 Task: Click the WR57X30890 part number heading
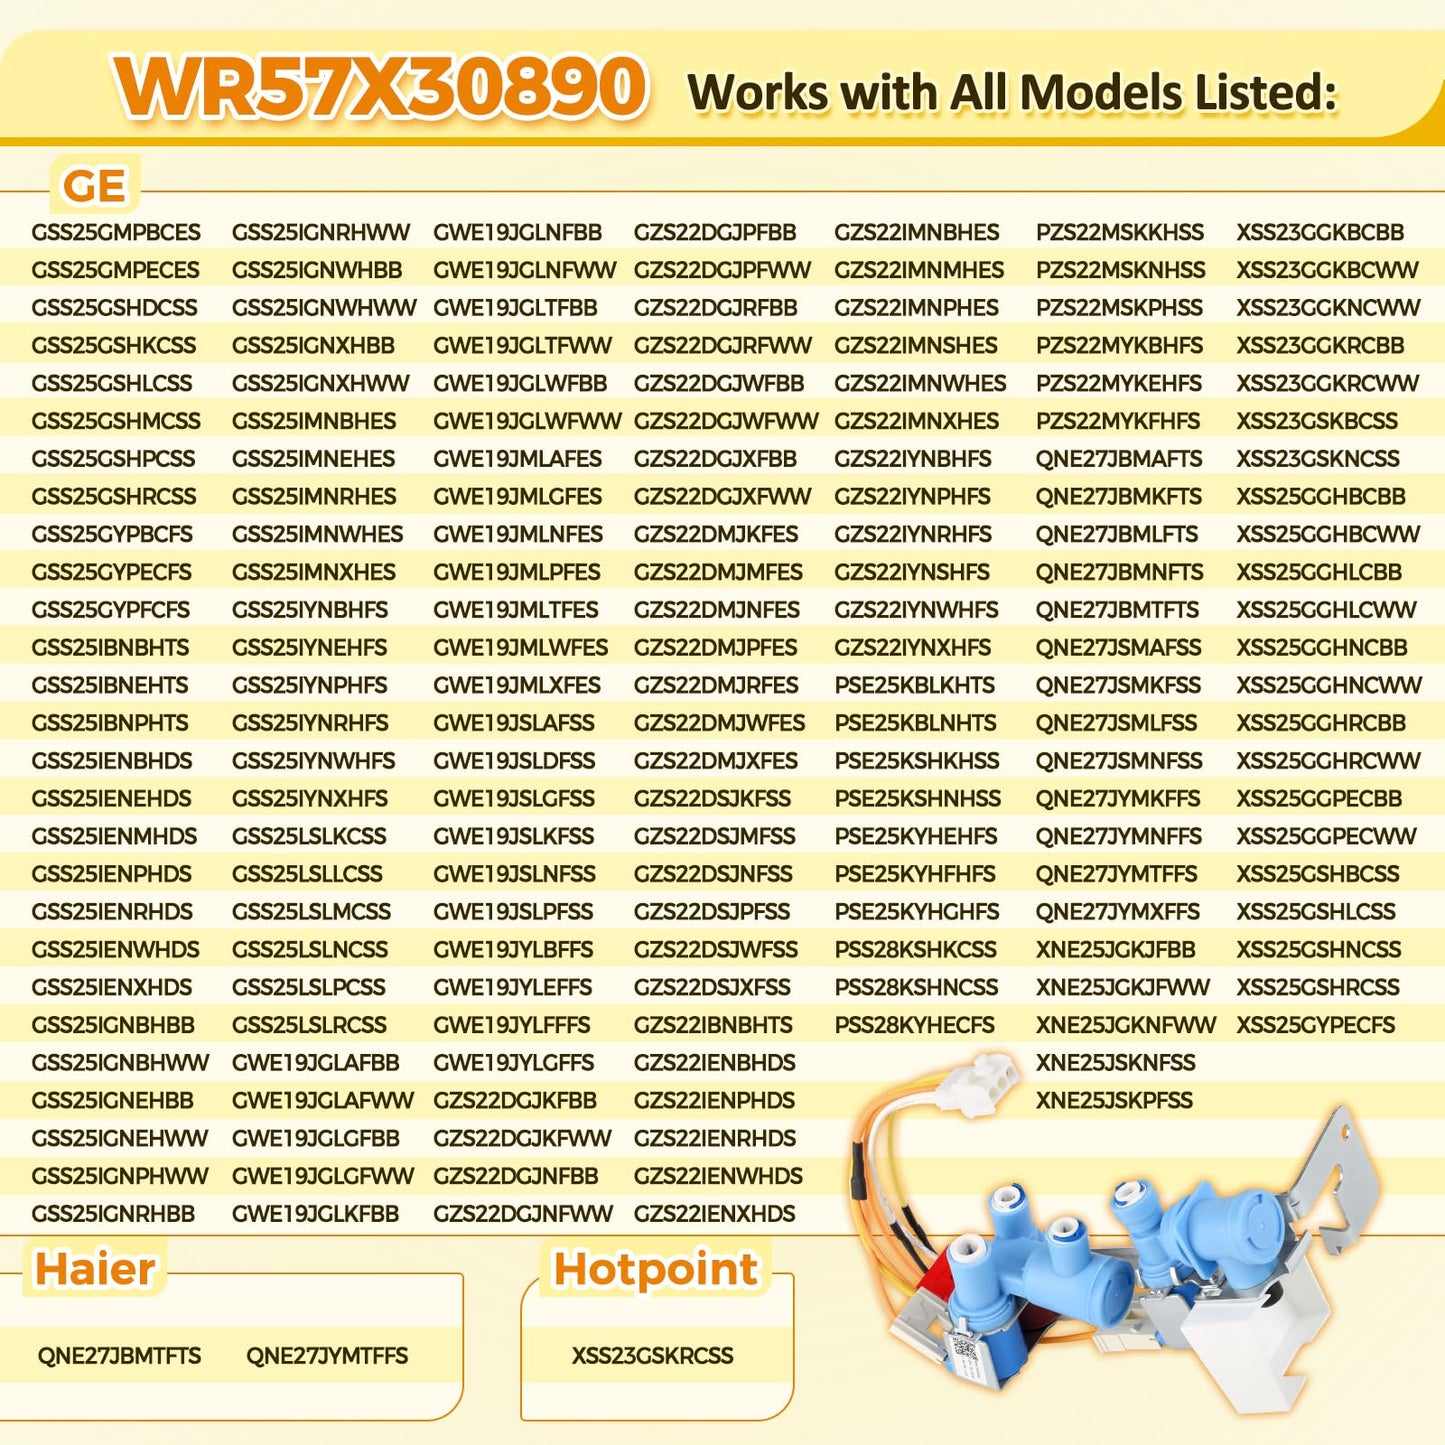pyautogui.click(x=381, y=86)
